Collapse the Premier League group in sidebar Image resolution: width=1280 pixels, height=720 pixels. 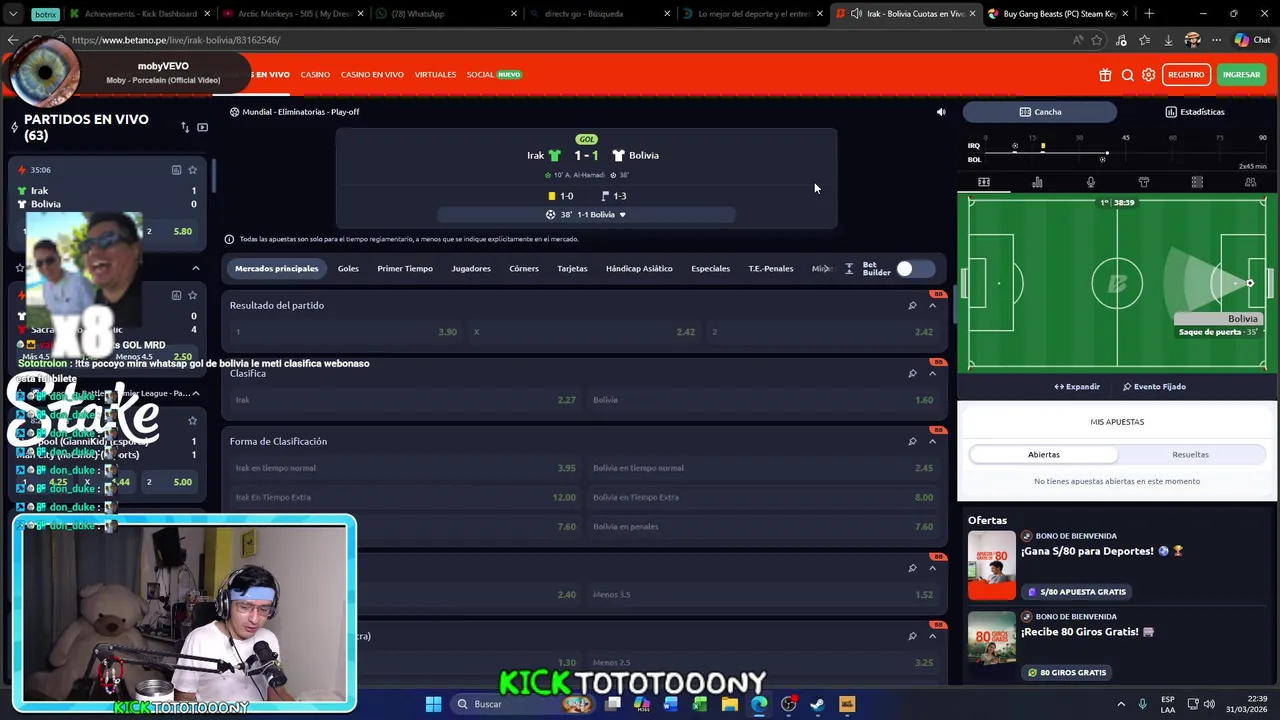pyautogui.click(x=196, y=393)
